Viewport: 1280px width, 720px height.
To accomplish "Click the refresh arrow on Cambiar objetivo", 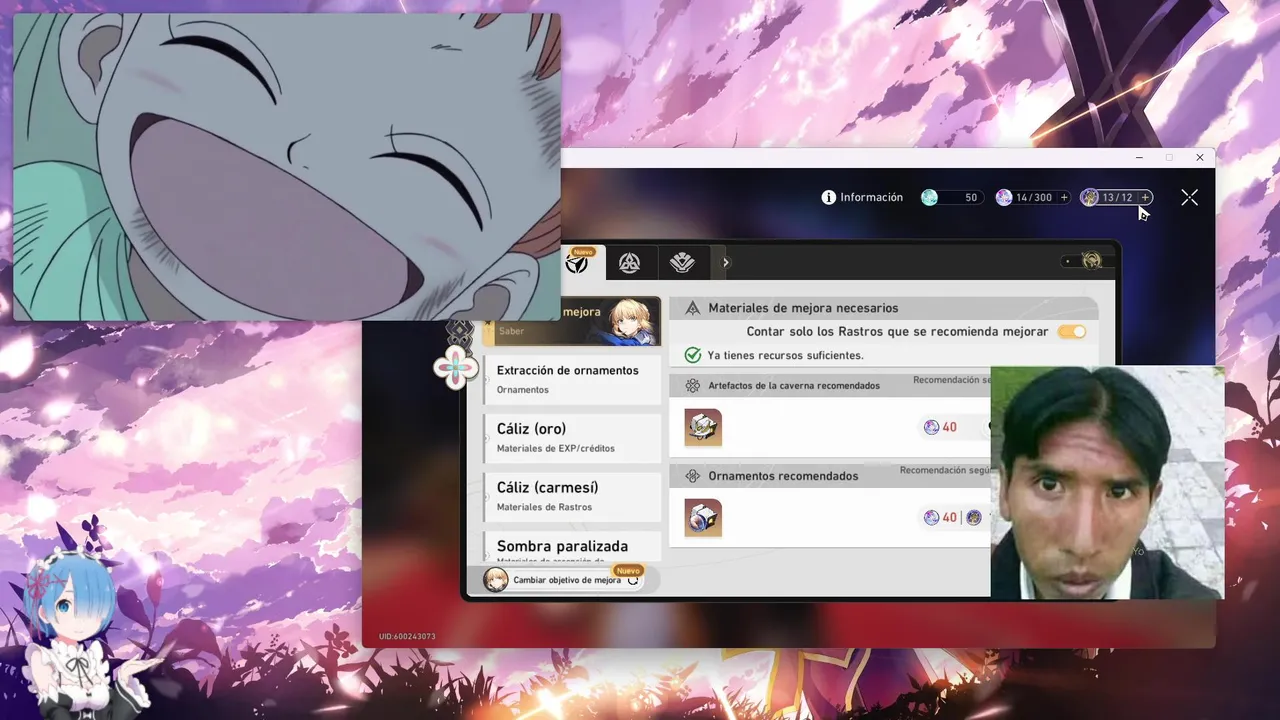I will click(633, 580).
